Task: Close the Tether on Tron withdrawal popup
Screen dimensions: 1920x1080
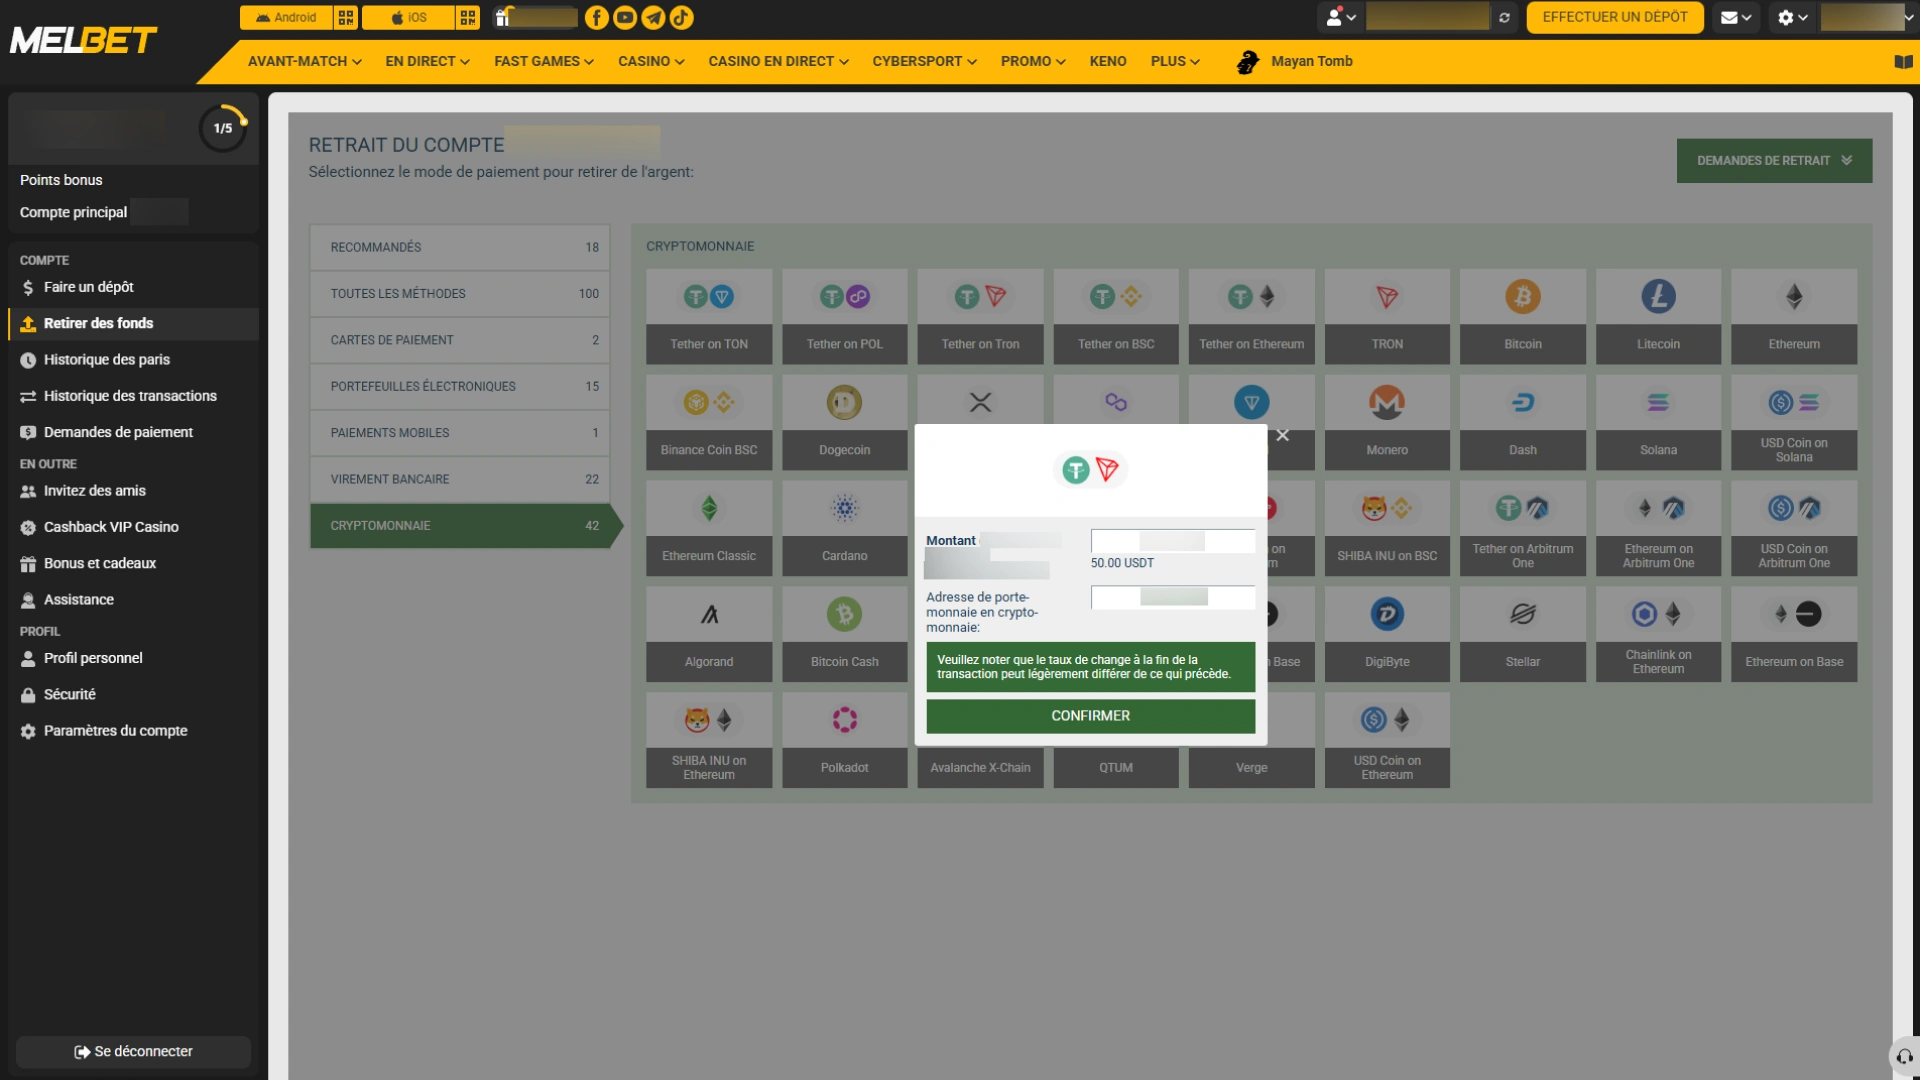Action: click(x=1282, y=436)
